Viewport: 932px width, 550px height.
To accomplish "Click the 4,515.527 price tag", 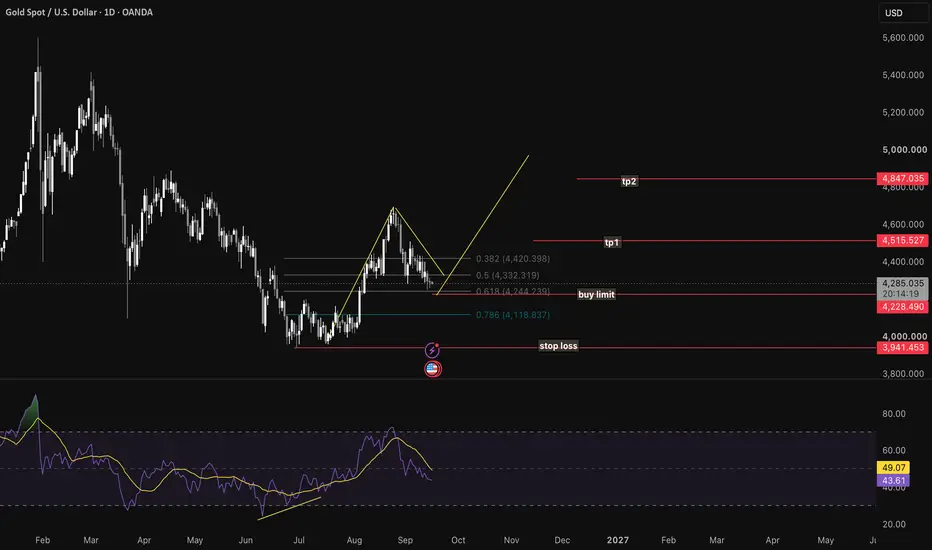I will coord(902,240).
